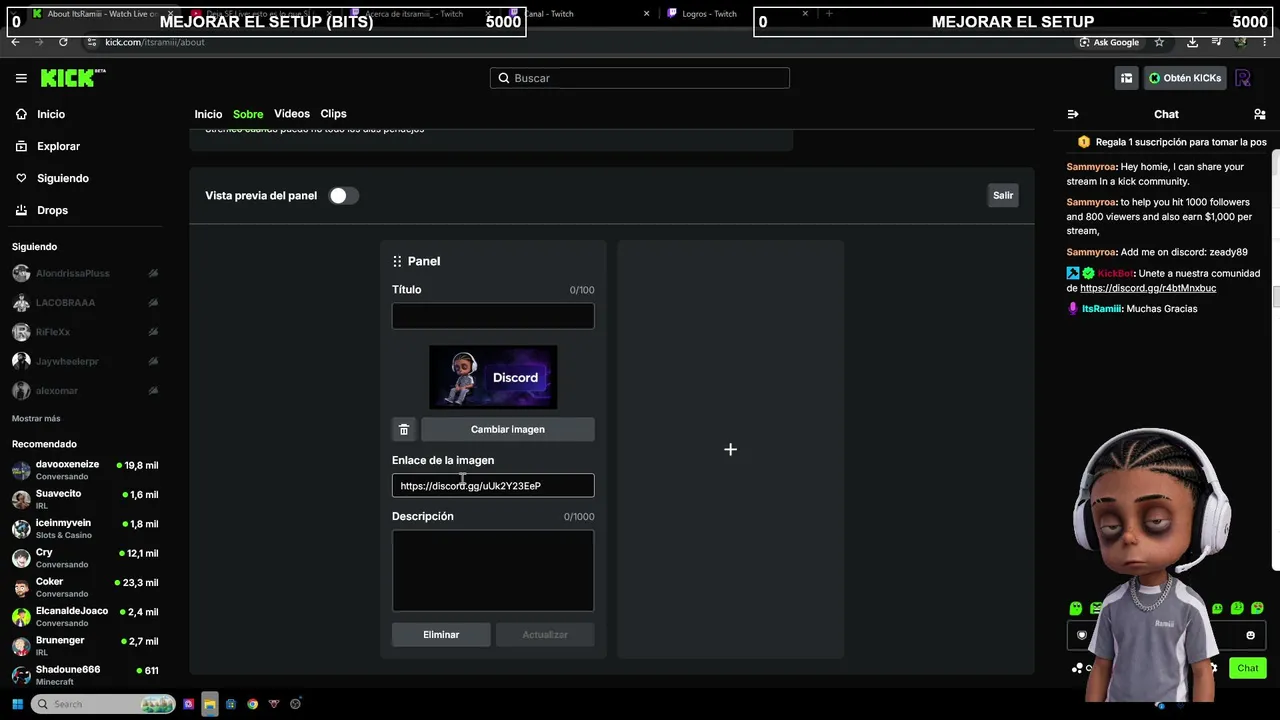The width and height of the screenshot is (1280, 720).
Task: Expand followed channels with Mostrar más
Action: [36, 418]
